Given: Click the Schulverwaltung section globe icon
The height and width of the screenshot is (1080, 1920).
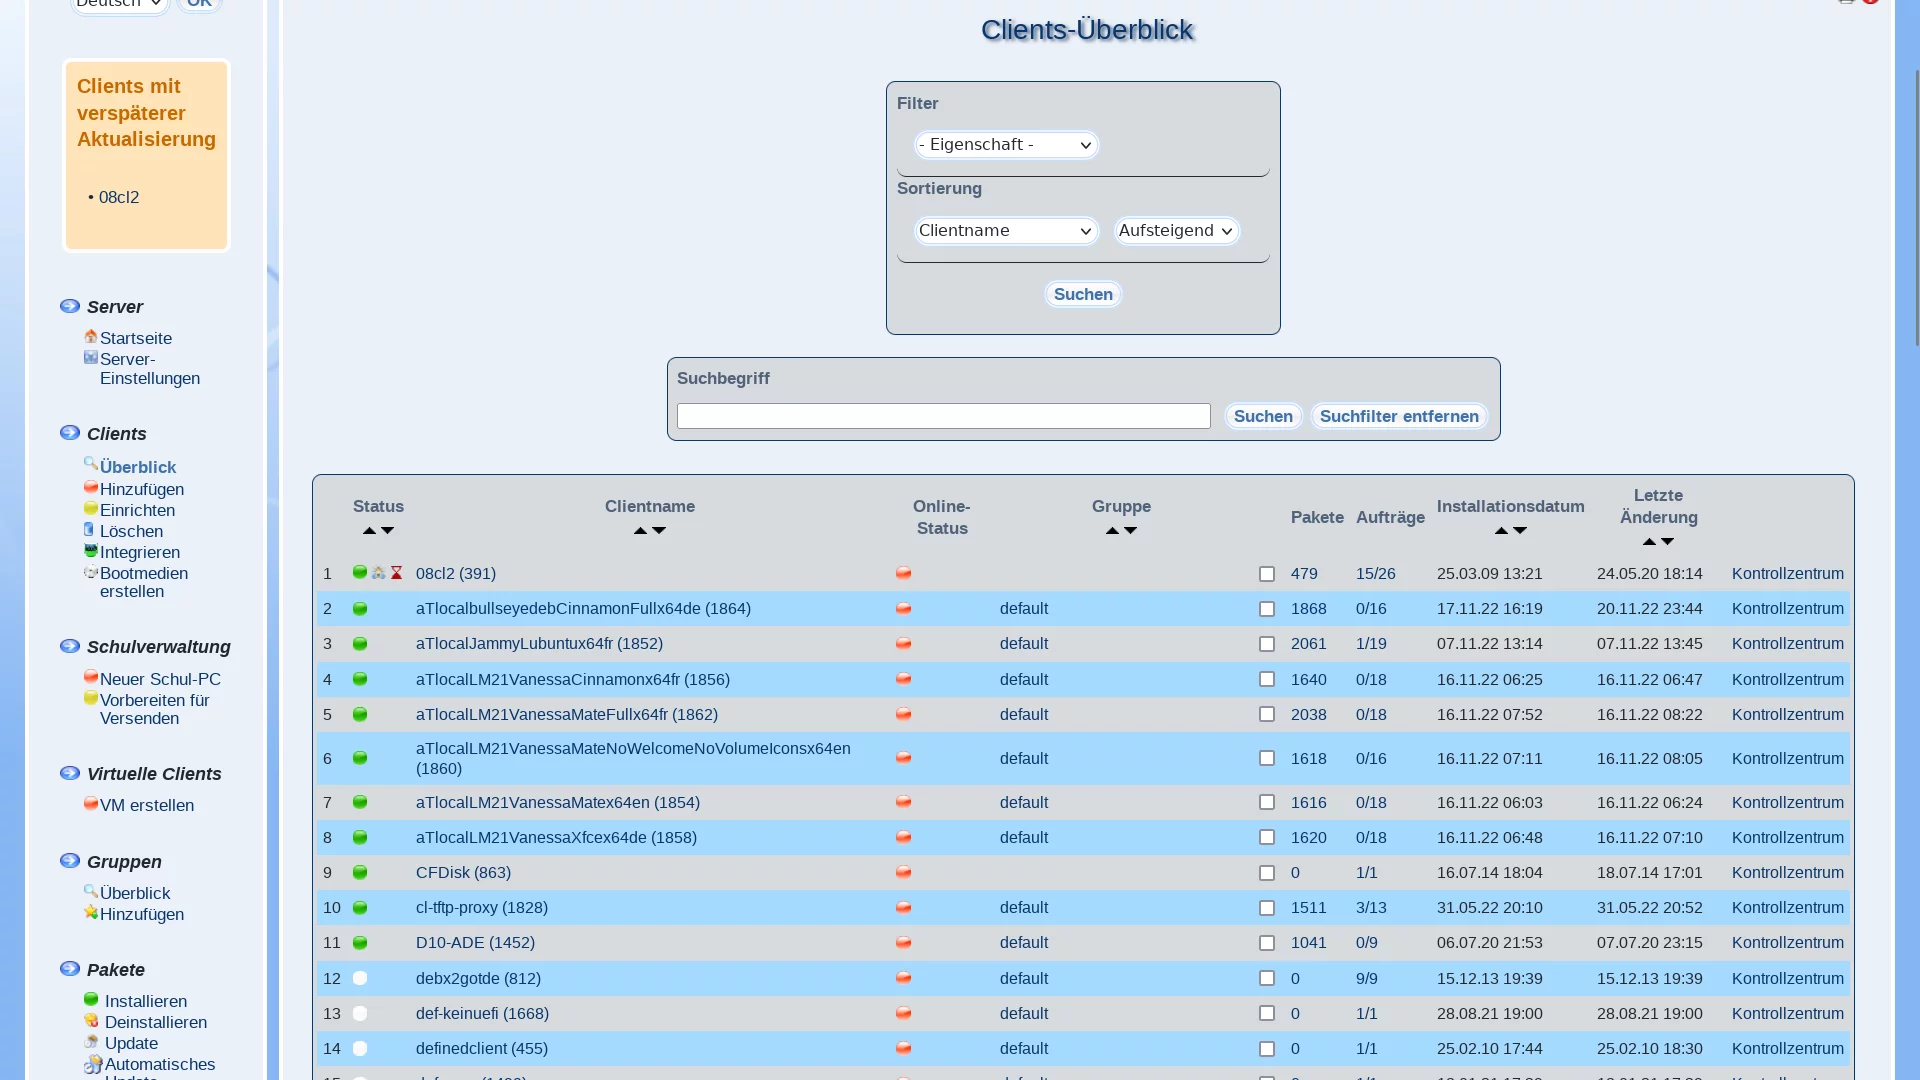Looking at the screenshot, I should tap(70, 645).
